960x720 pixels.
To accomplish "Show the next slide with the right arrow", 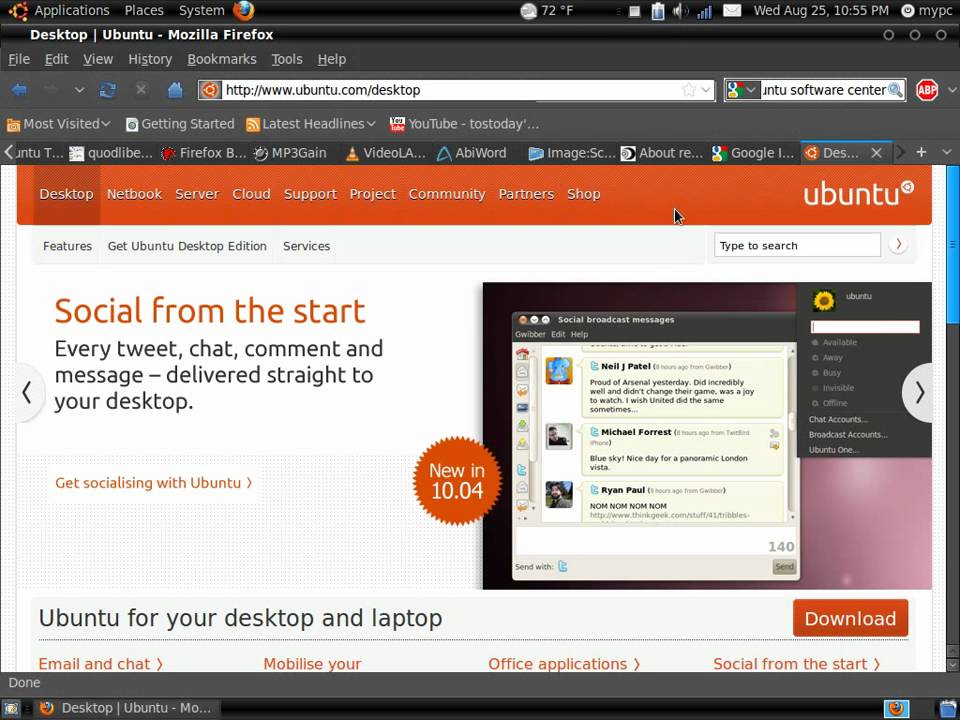I will pos(918,392).
